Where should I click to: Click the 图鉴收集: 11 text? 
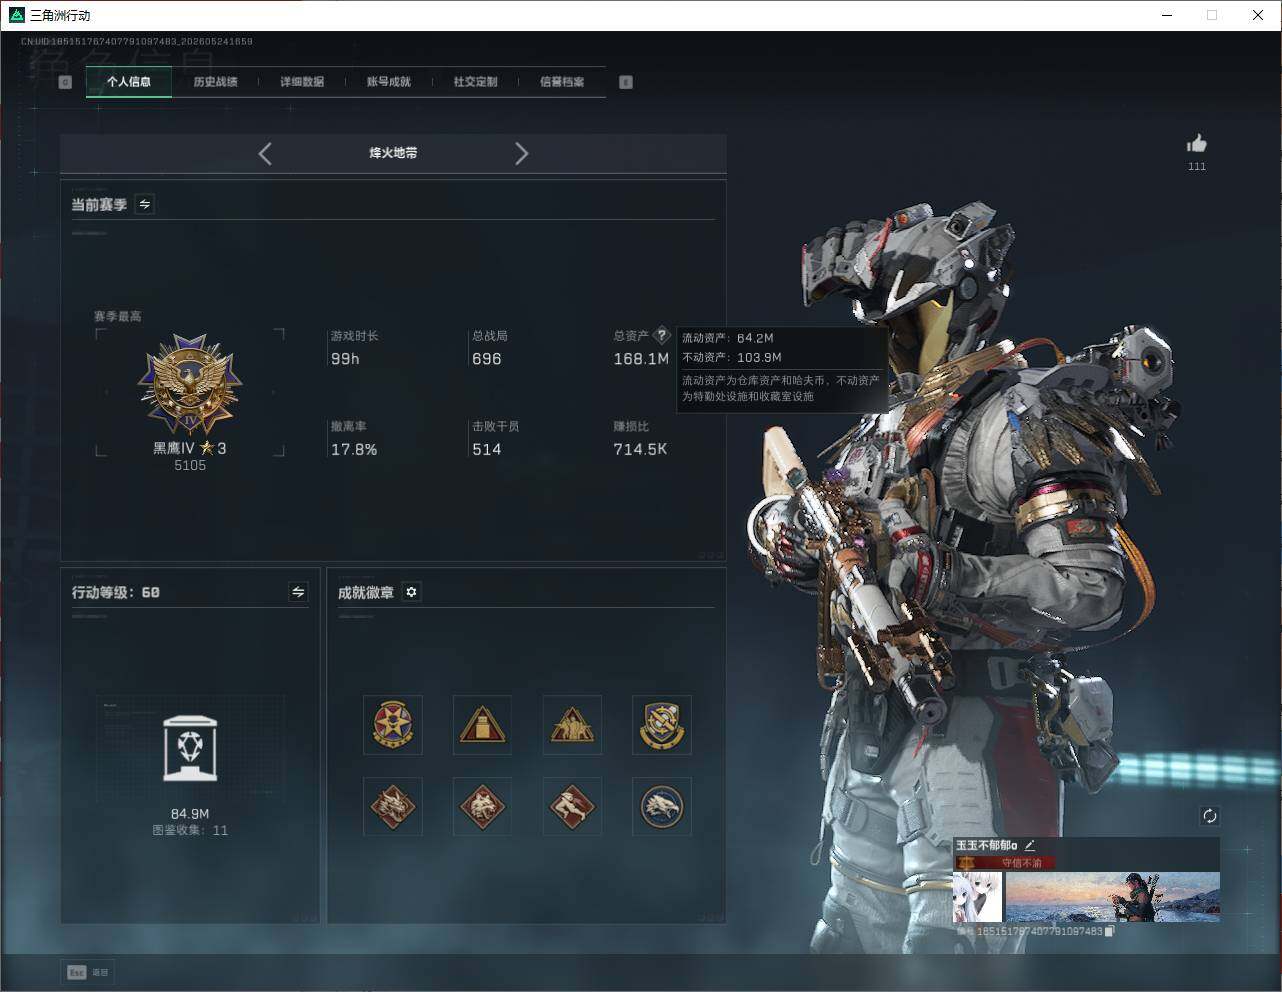[190, 830]
